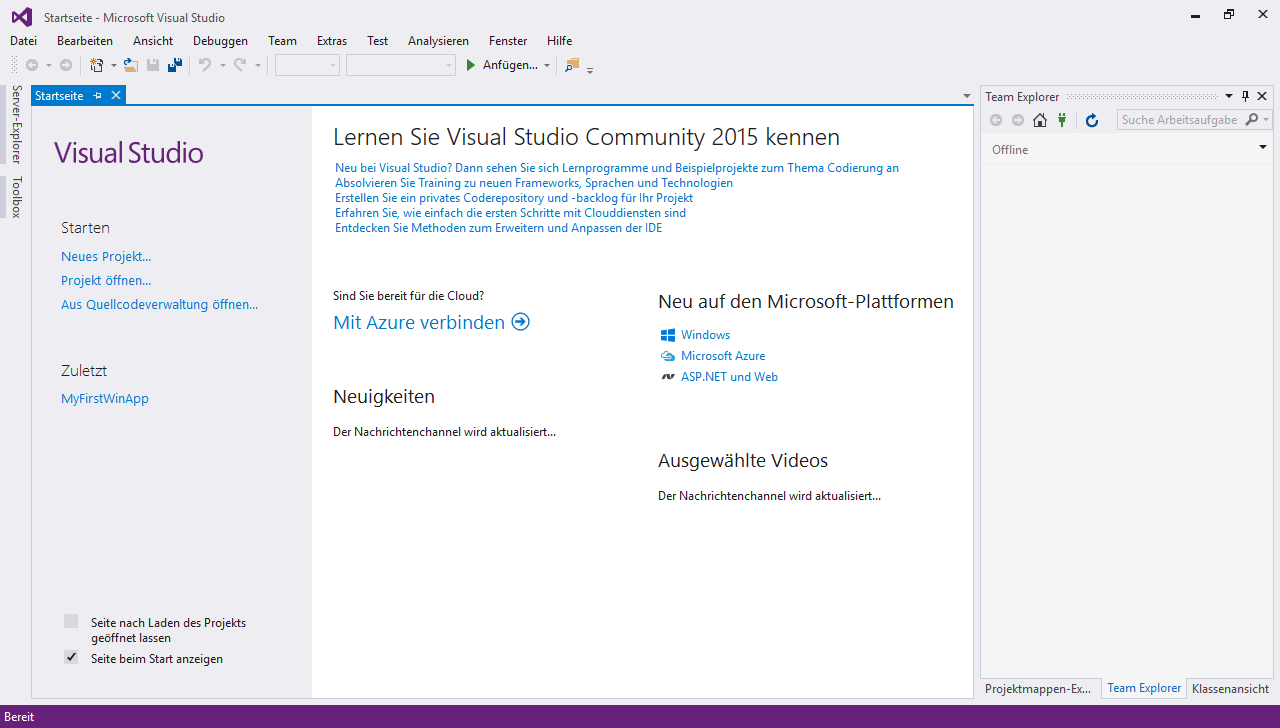This screenshot has height=728, width=1280.
Task: Open the New Project dropdown arrow
Action: point(113,65)
